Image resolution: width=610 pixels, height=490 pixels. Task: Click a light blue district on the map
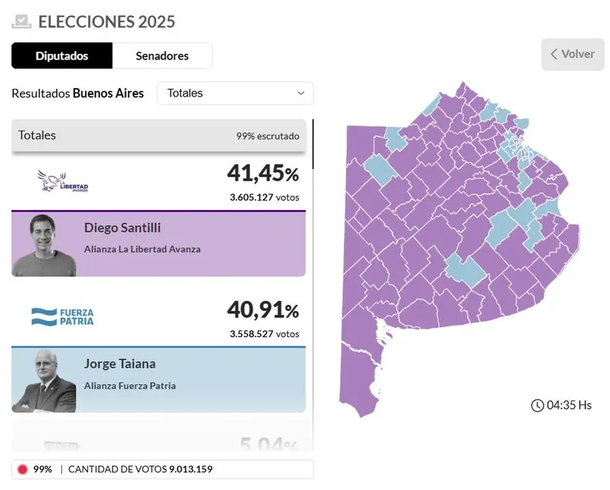[x=463, y=268]
